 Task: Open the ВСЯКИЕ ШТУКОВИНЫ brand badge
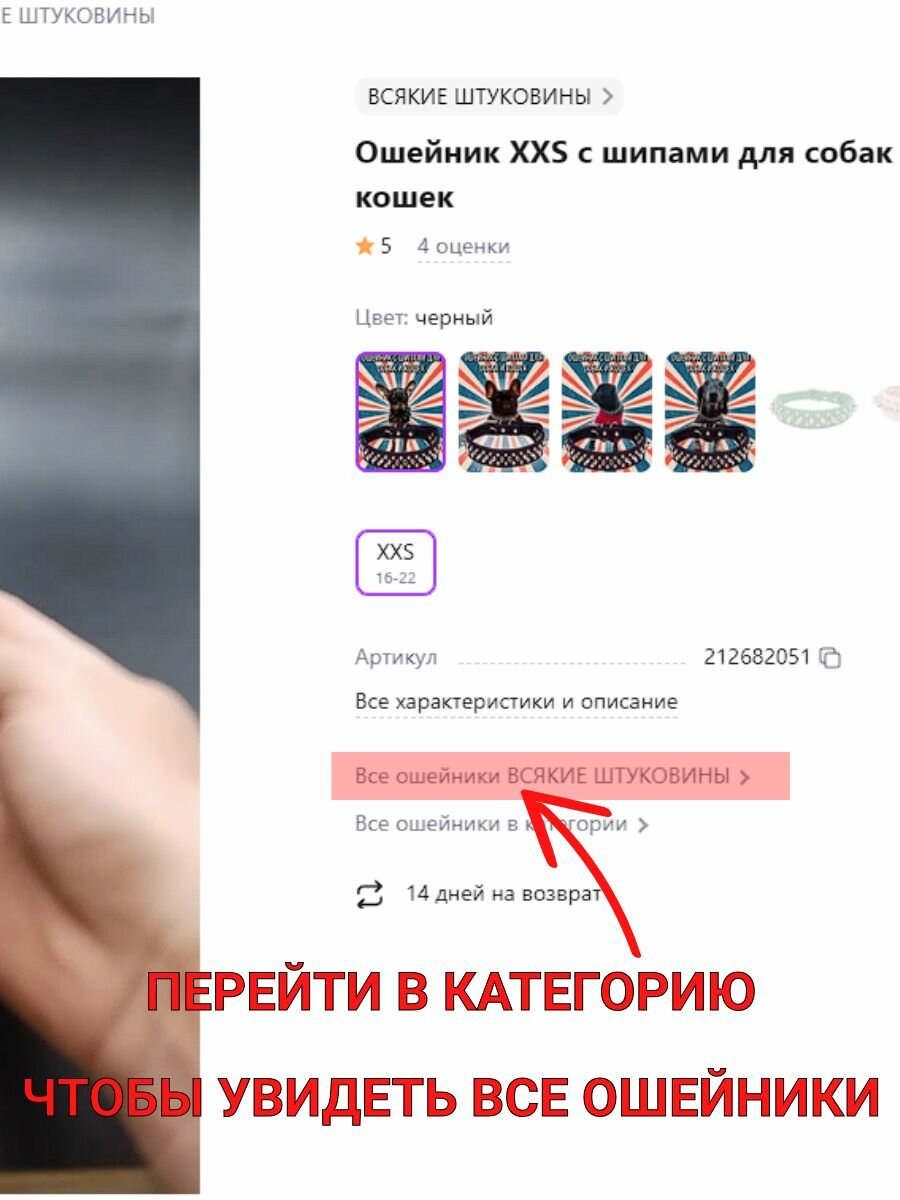pos(490,97)
